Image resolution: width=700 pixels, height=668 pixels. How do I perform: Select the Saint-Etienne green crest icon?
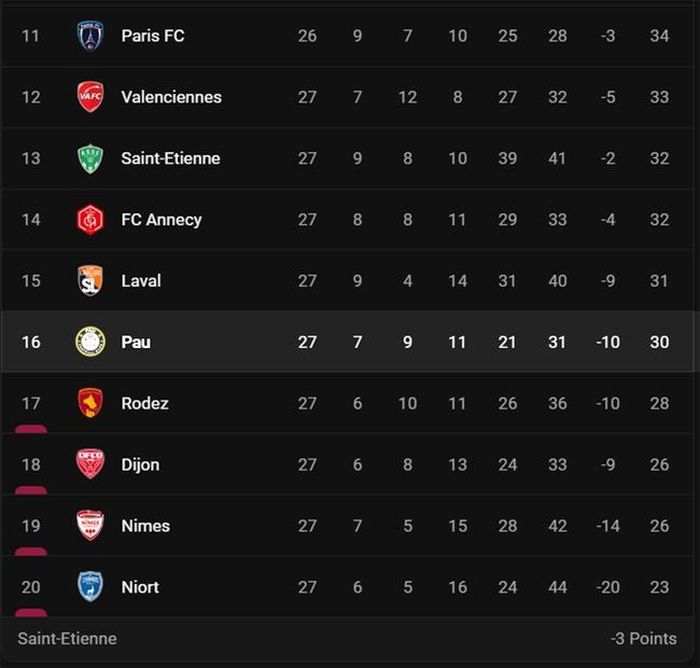click(90, 158)
